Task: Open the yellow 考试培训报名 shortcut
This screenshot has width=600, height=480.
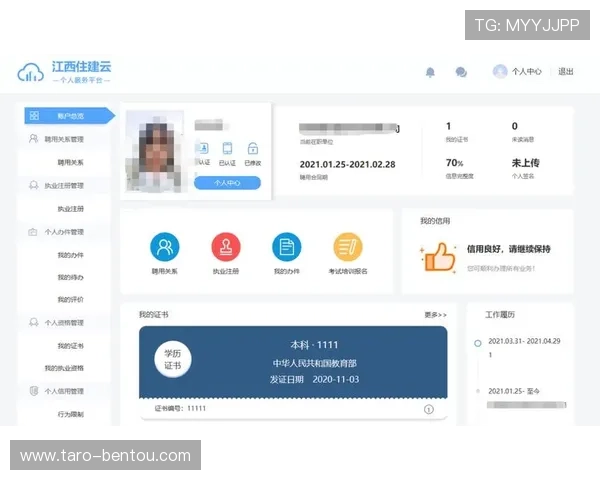Action: 348,247
